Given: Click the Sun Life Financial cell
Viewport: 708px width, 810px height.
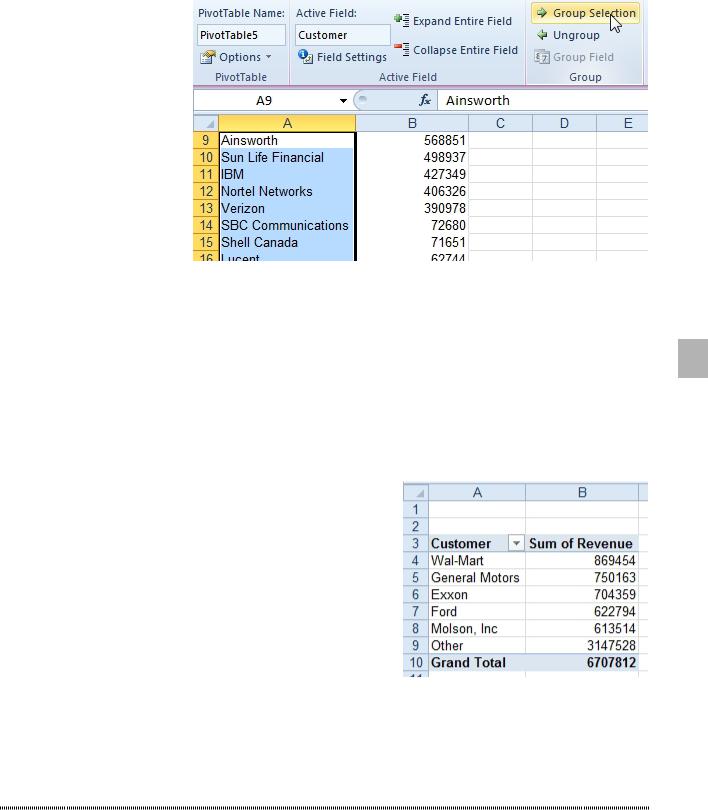Looking at the screenshot, I should pos(287,157).
